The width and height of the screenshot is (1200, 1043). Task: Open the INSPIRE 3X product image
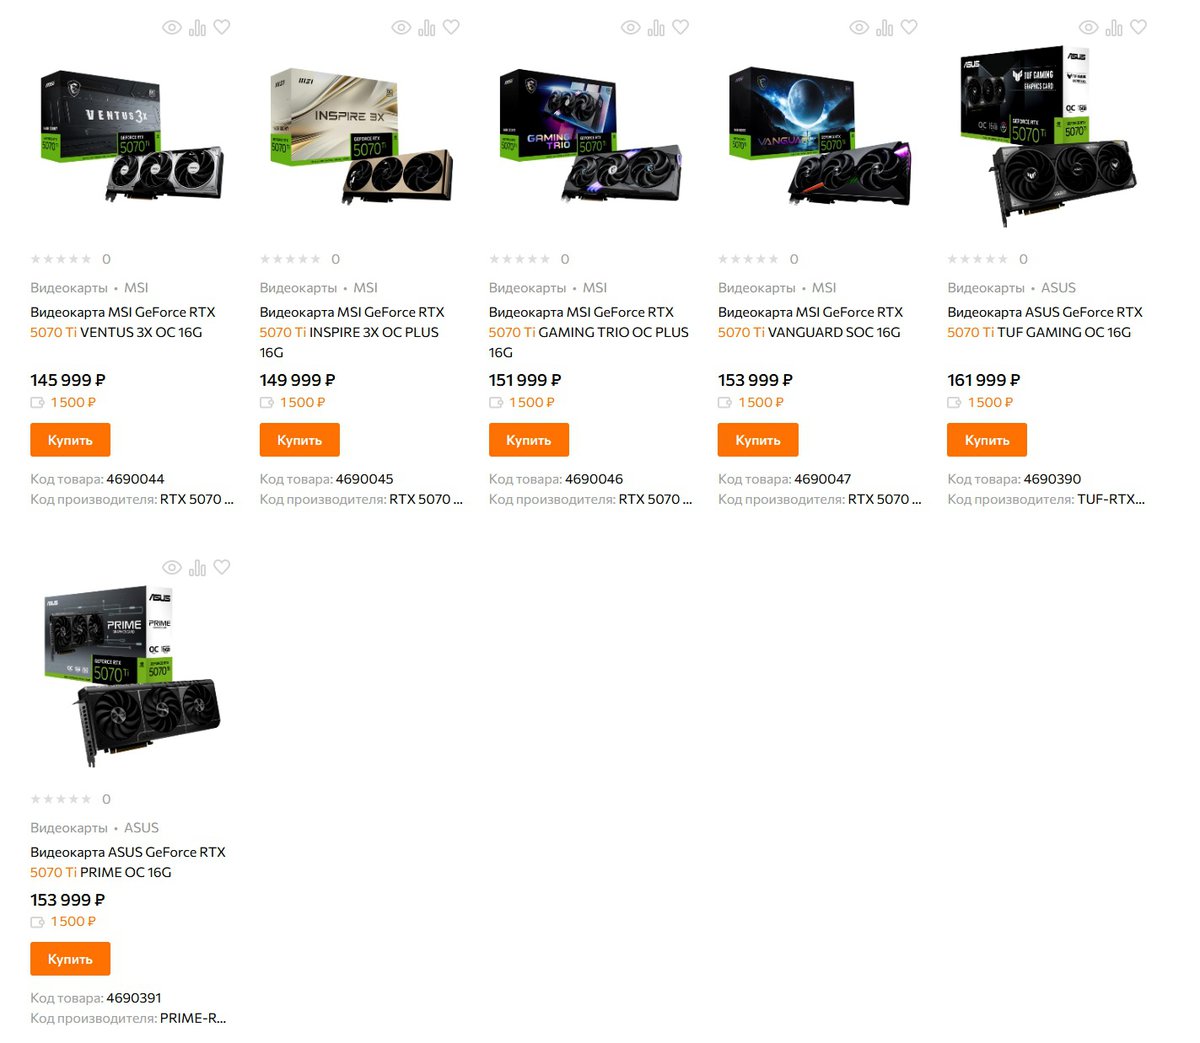click(361, 137)
